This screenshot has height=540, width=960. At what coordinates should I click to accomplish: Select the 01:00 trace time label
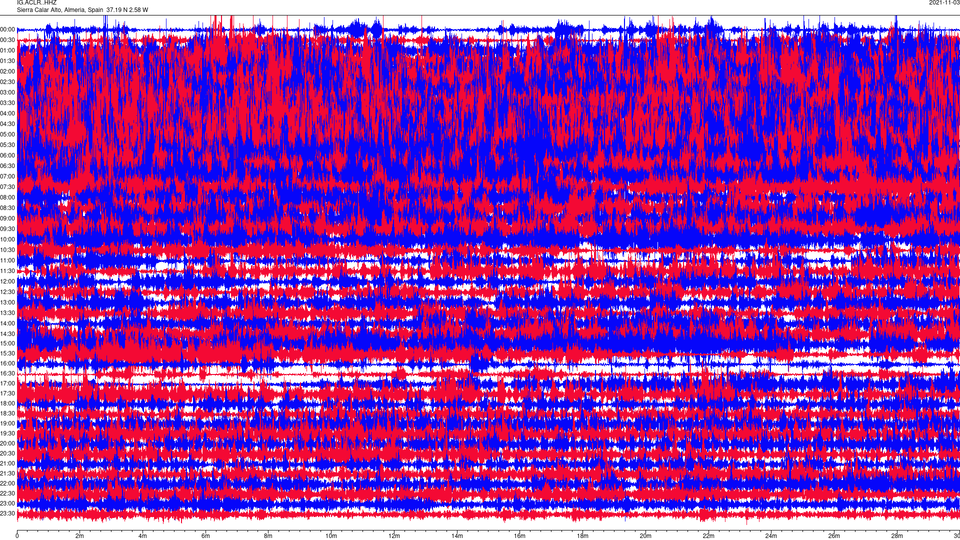[7, 50]
